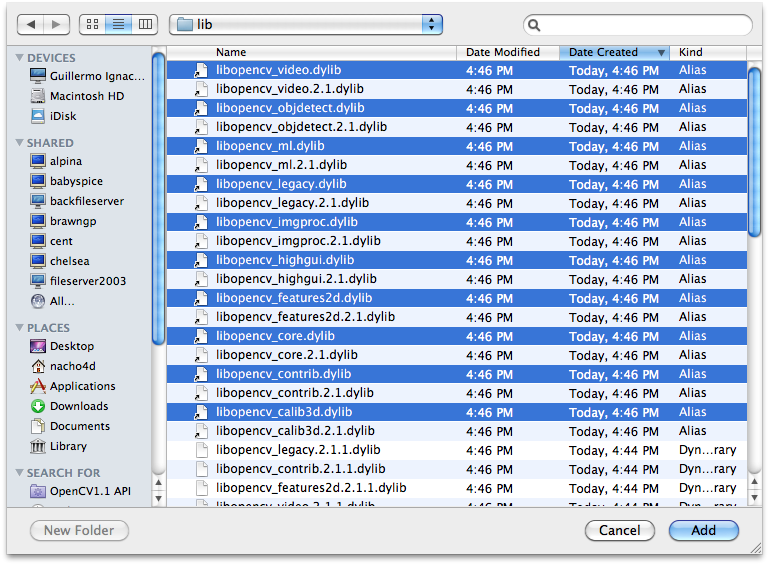769x565 pixels.
Task: Open the Library folder icon
Action: click(38, 446)
